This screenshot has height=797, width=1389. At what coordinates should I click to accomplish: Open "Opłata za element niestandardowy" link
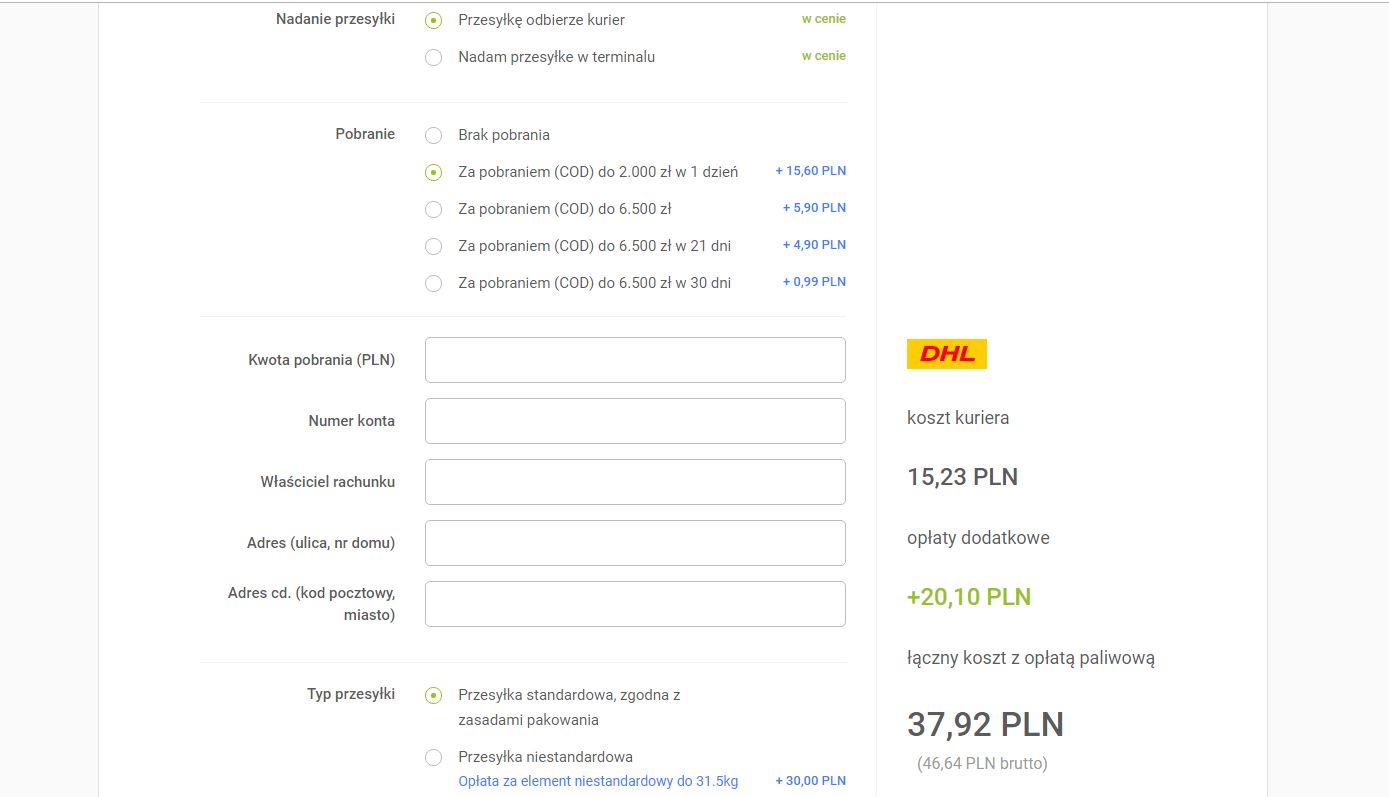click(x=598, y=781)
